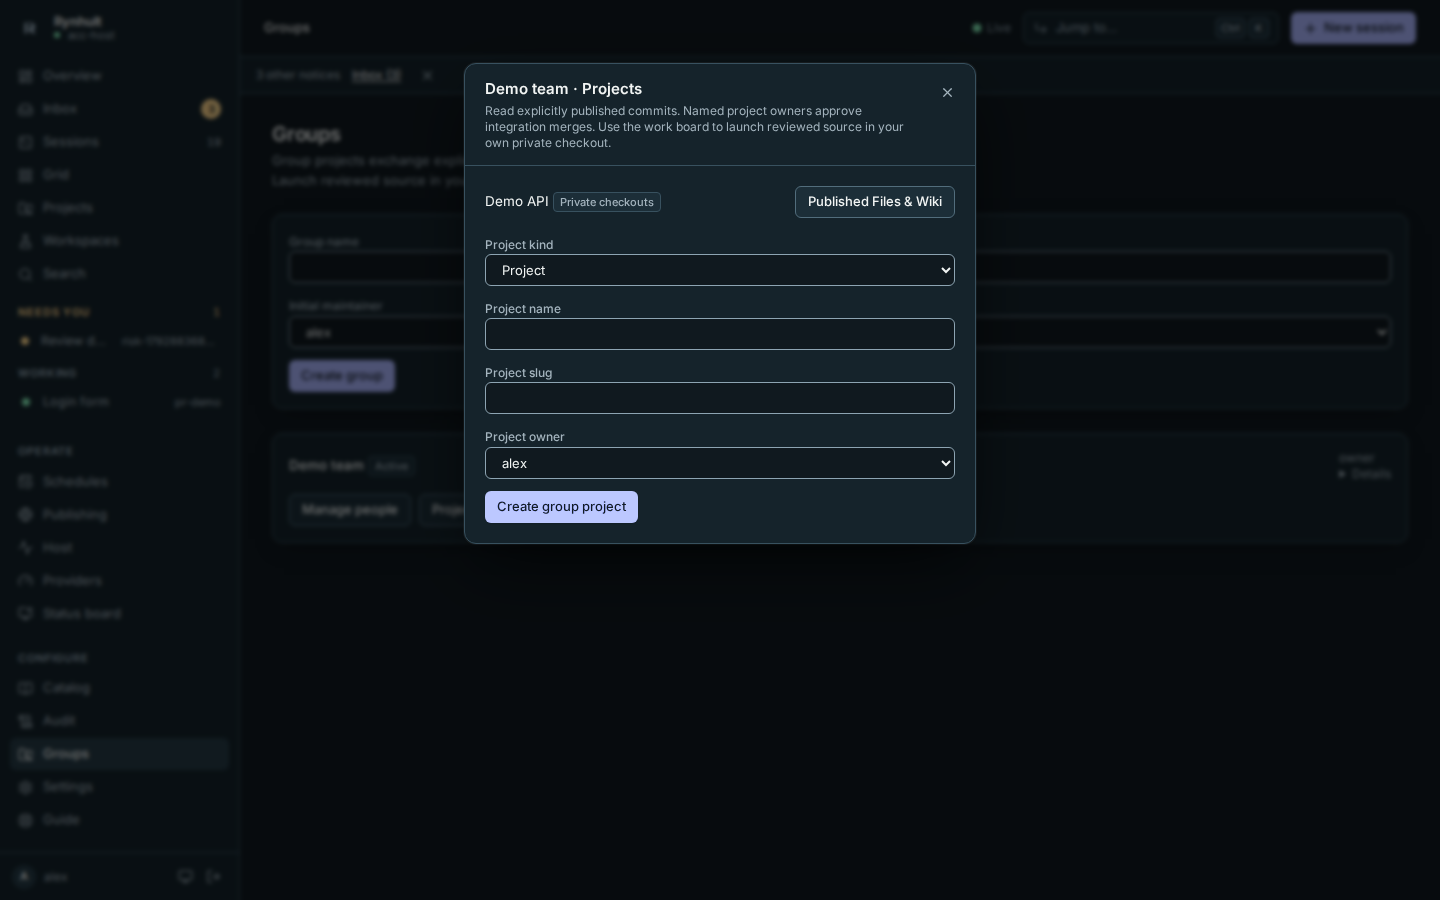Image resolution: width=1440 pixels, height=900 pixels.
Task: Click Create group project button
Action: (x=561, y=507)
